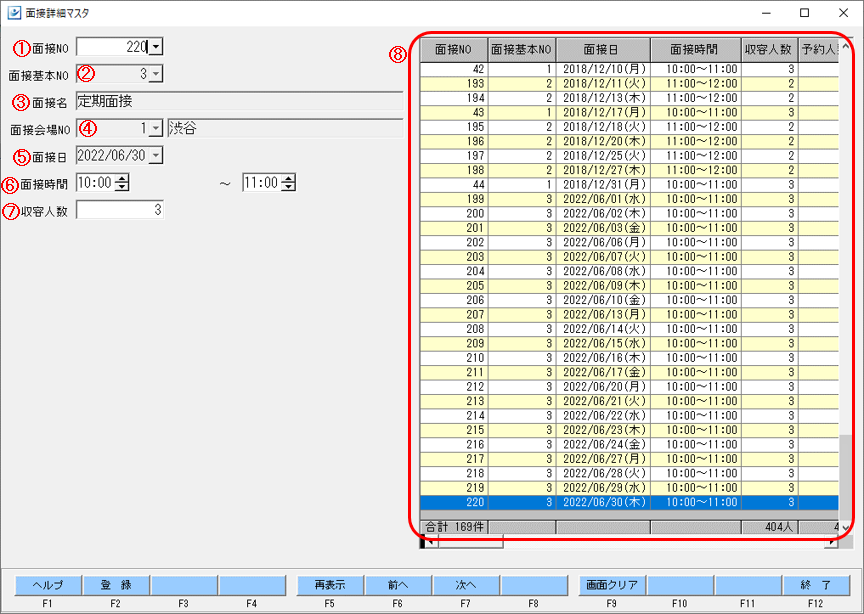Select row dated 2022/06/28(火)
The width and height of the screenshot is (864, 614).
[x=629, y=473]
